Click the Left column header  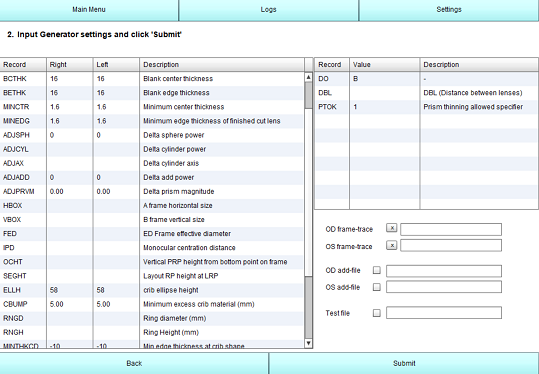117,65
